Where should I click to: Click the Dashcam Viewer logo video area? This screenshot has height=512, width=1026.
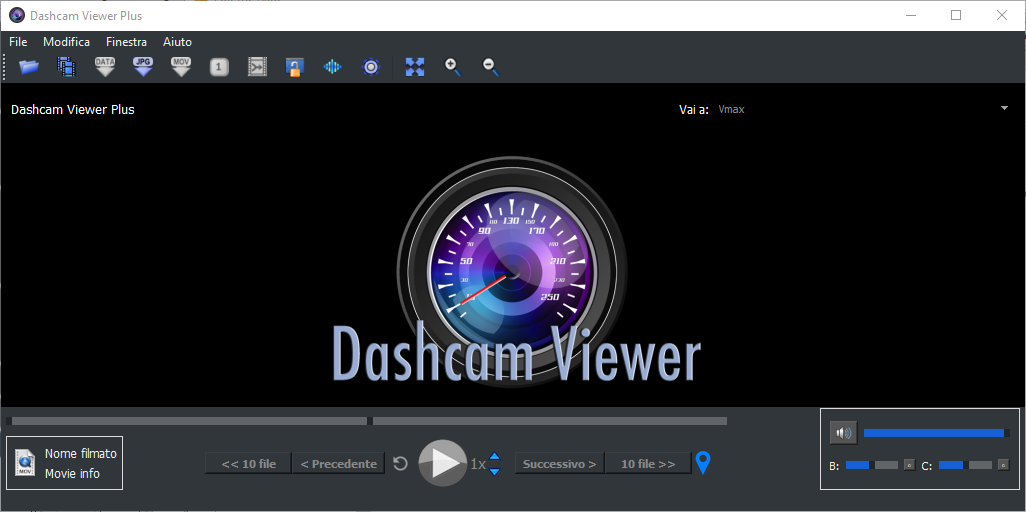pos(513,270)
